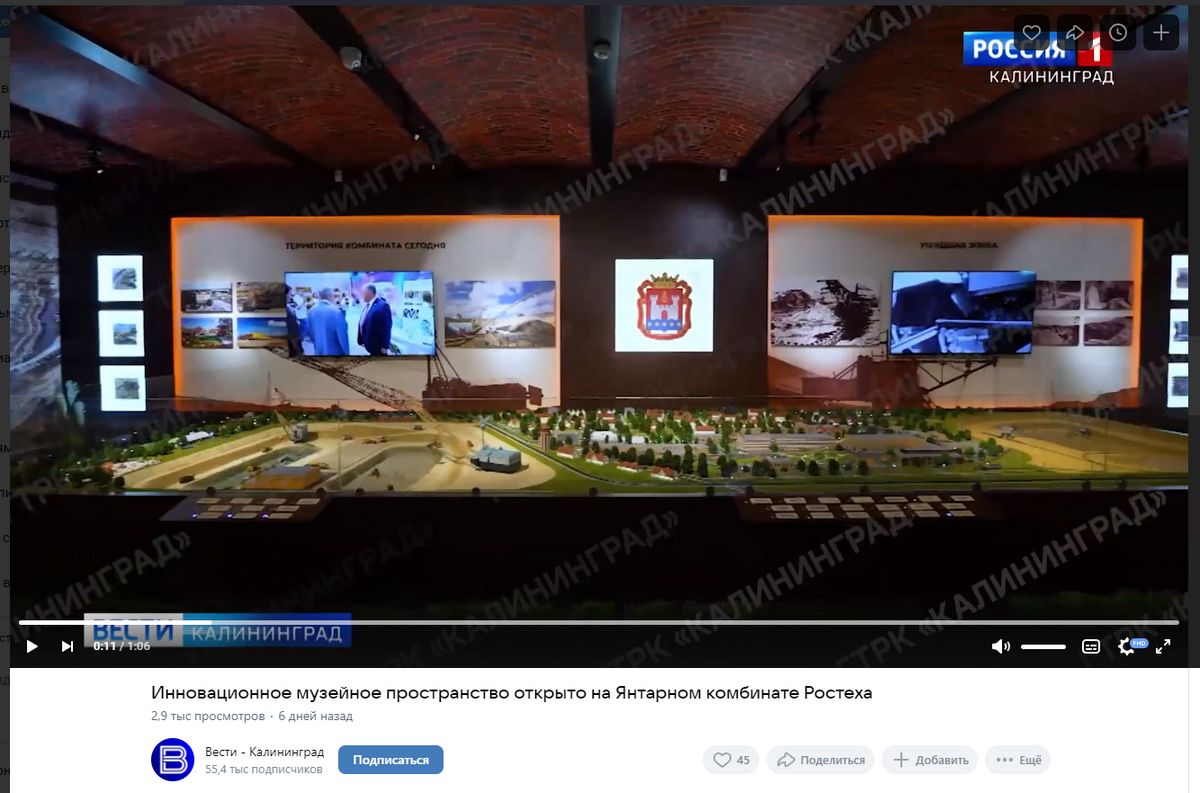The height and width of the screenshot is (793, 1200).
Task: Click the 6 дней назад upload date
Action: click(x=315, y=716)
